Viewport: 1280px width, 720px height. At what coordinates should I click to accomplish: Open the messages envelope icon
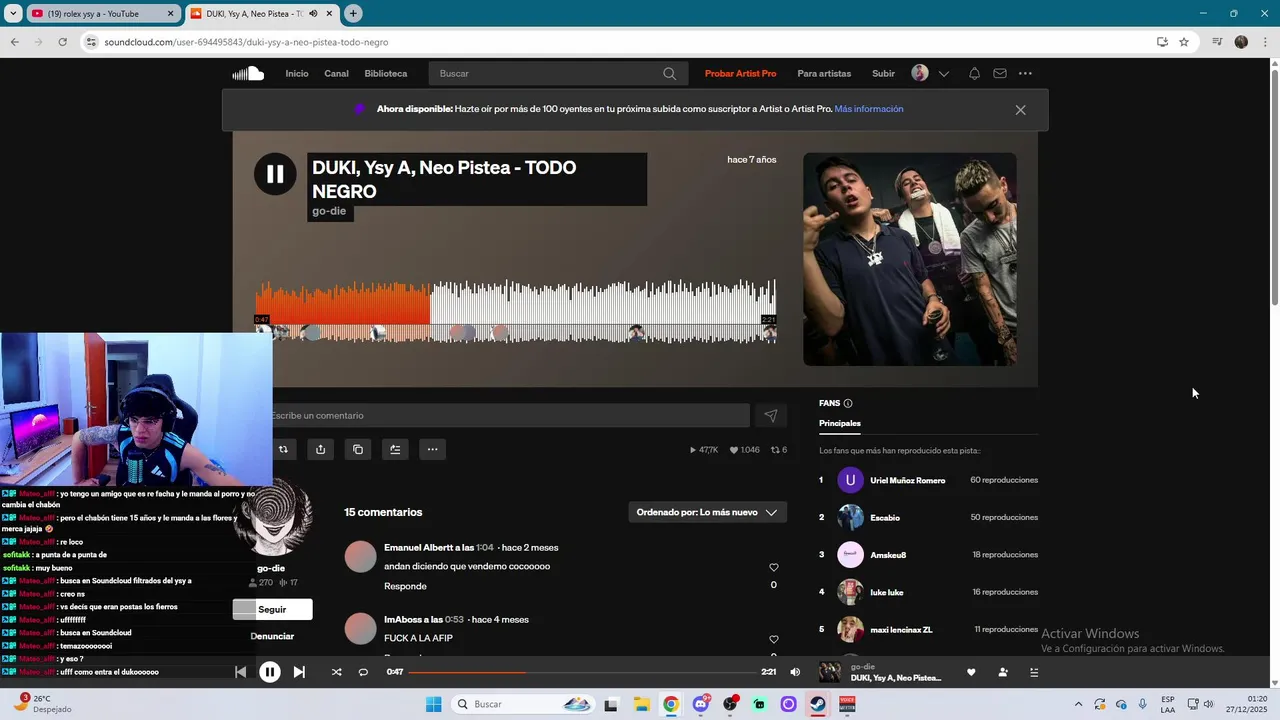point(1000,73)
